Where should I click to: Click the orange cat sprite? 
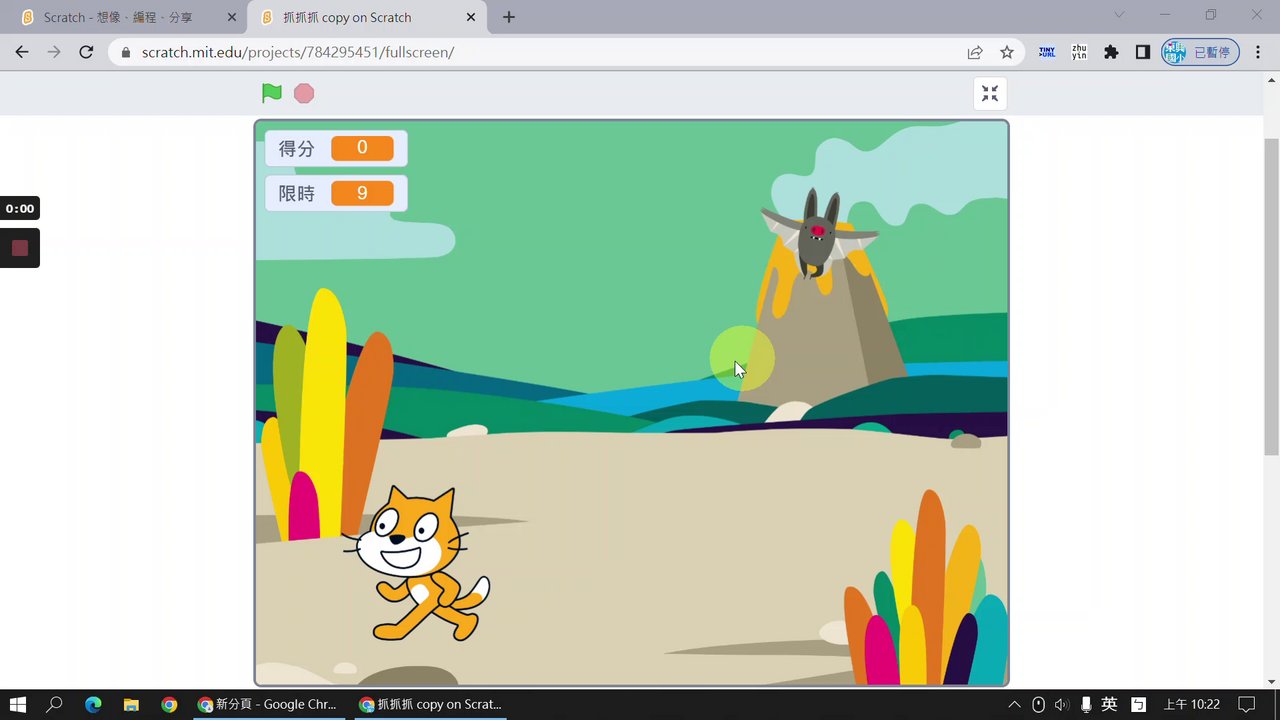pos(417,563)
